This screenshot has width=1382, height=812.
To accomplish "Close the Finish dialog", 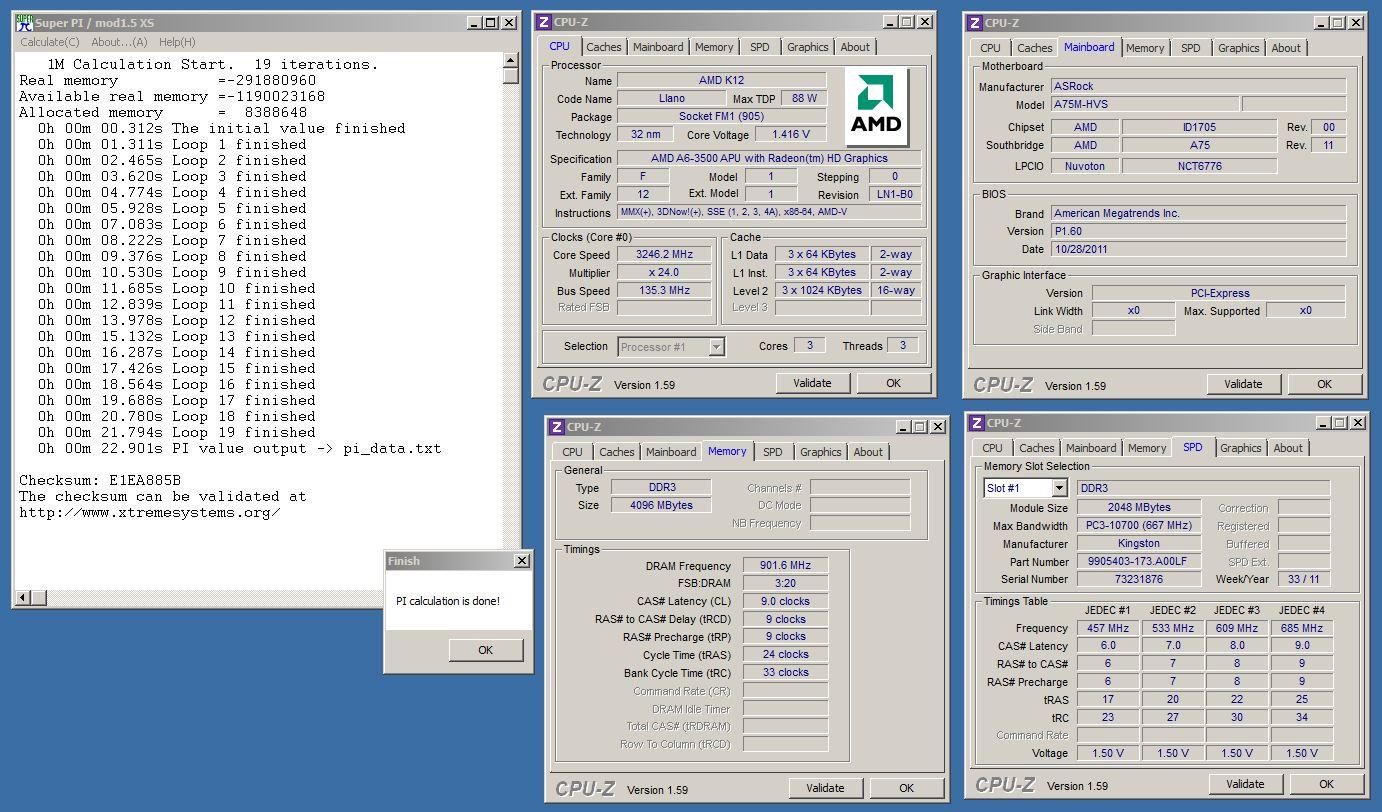I will (521, 561).
